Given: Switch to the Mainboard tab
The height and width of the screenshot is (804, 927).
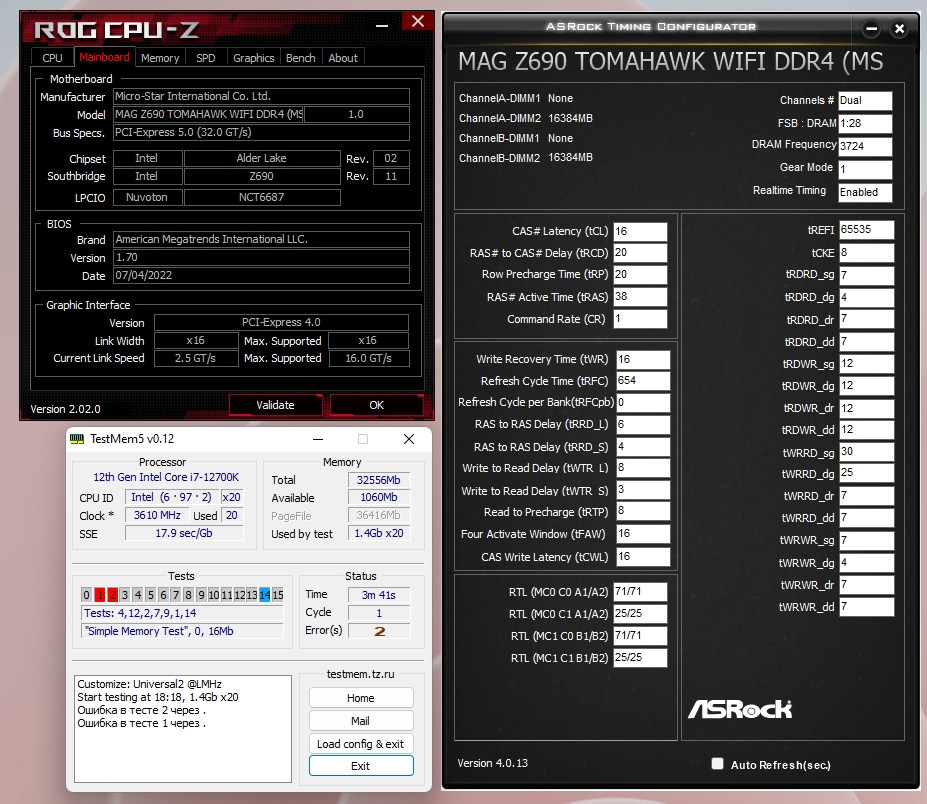Looking at the screenshot, I should coord(104,57).
